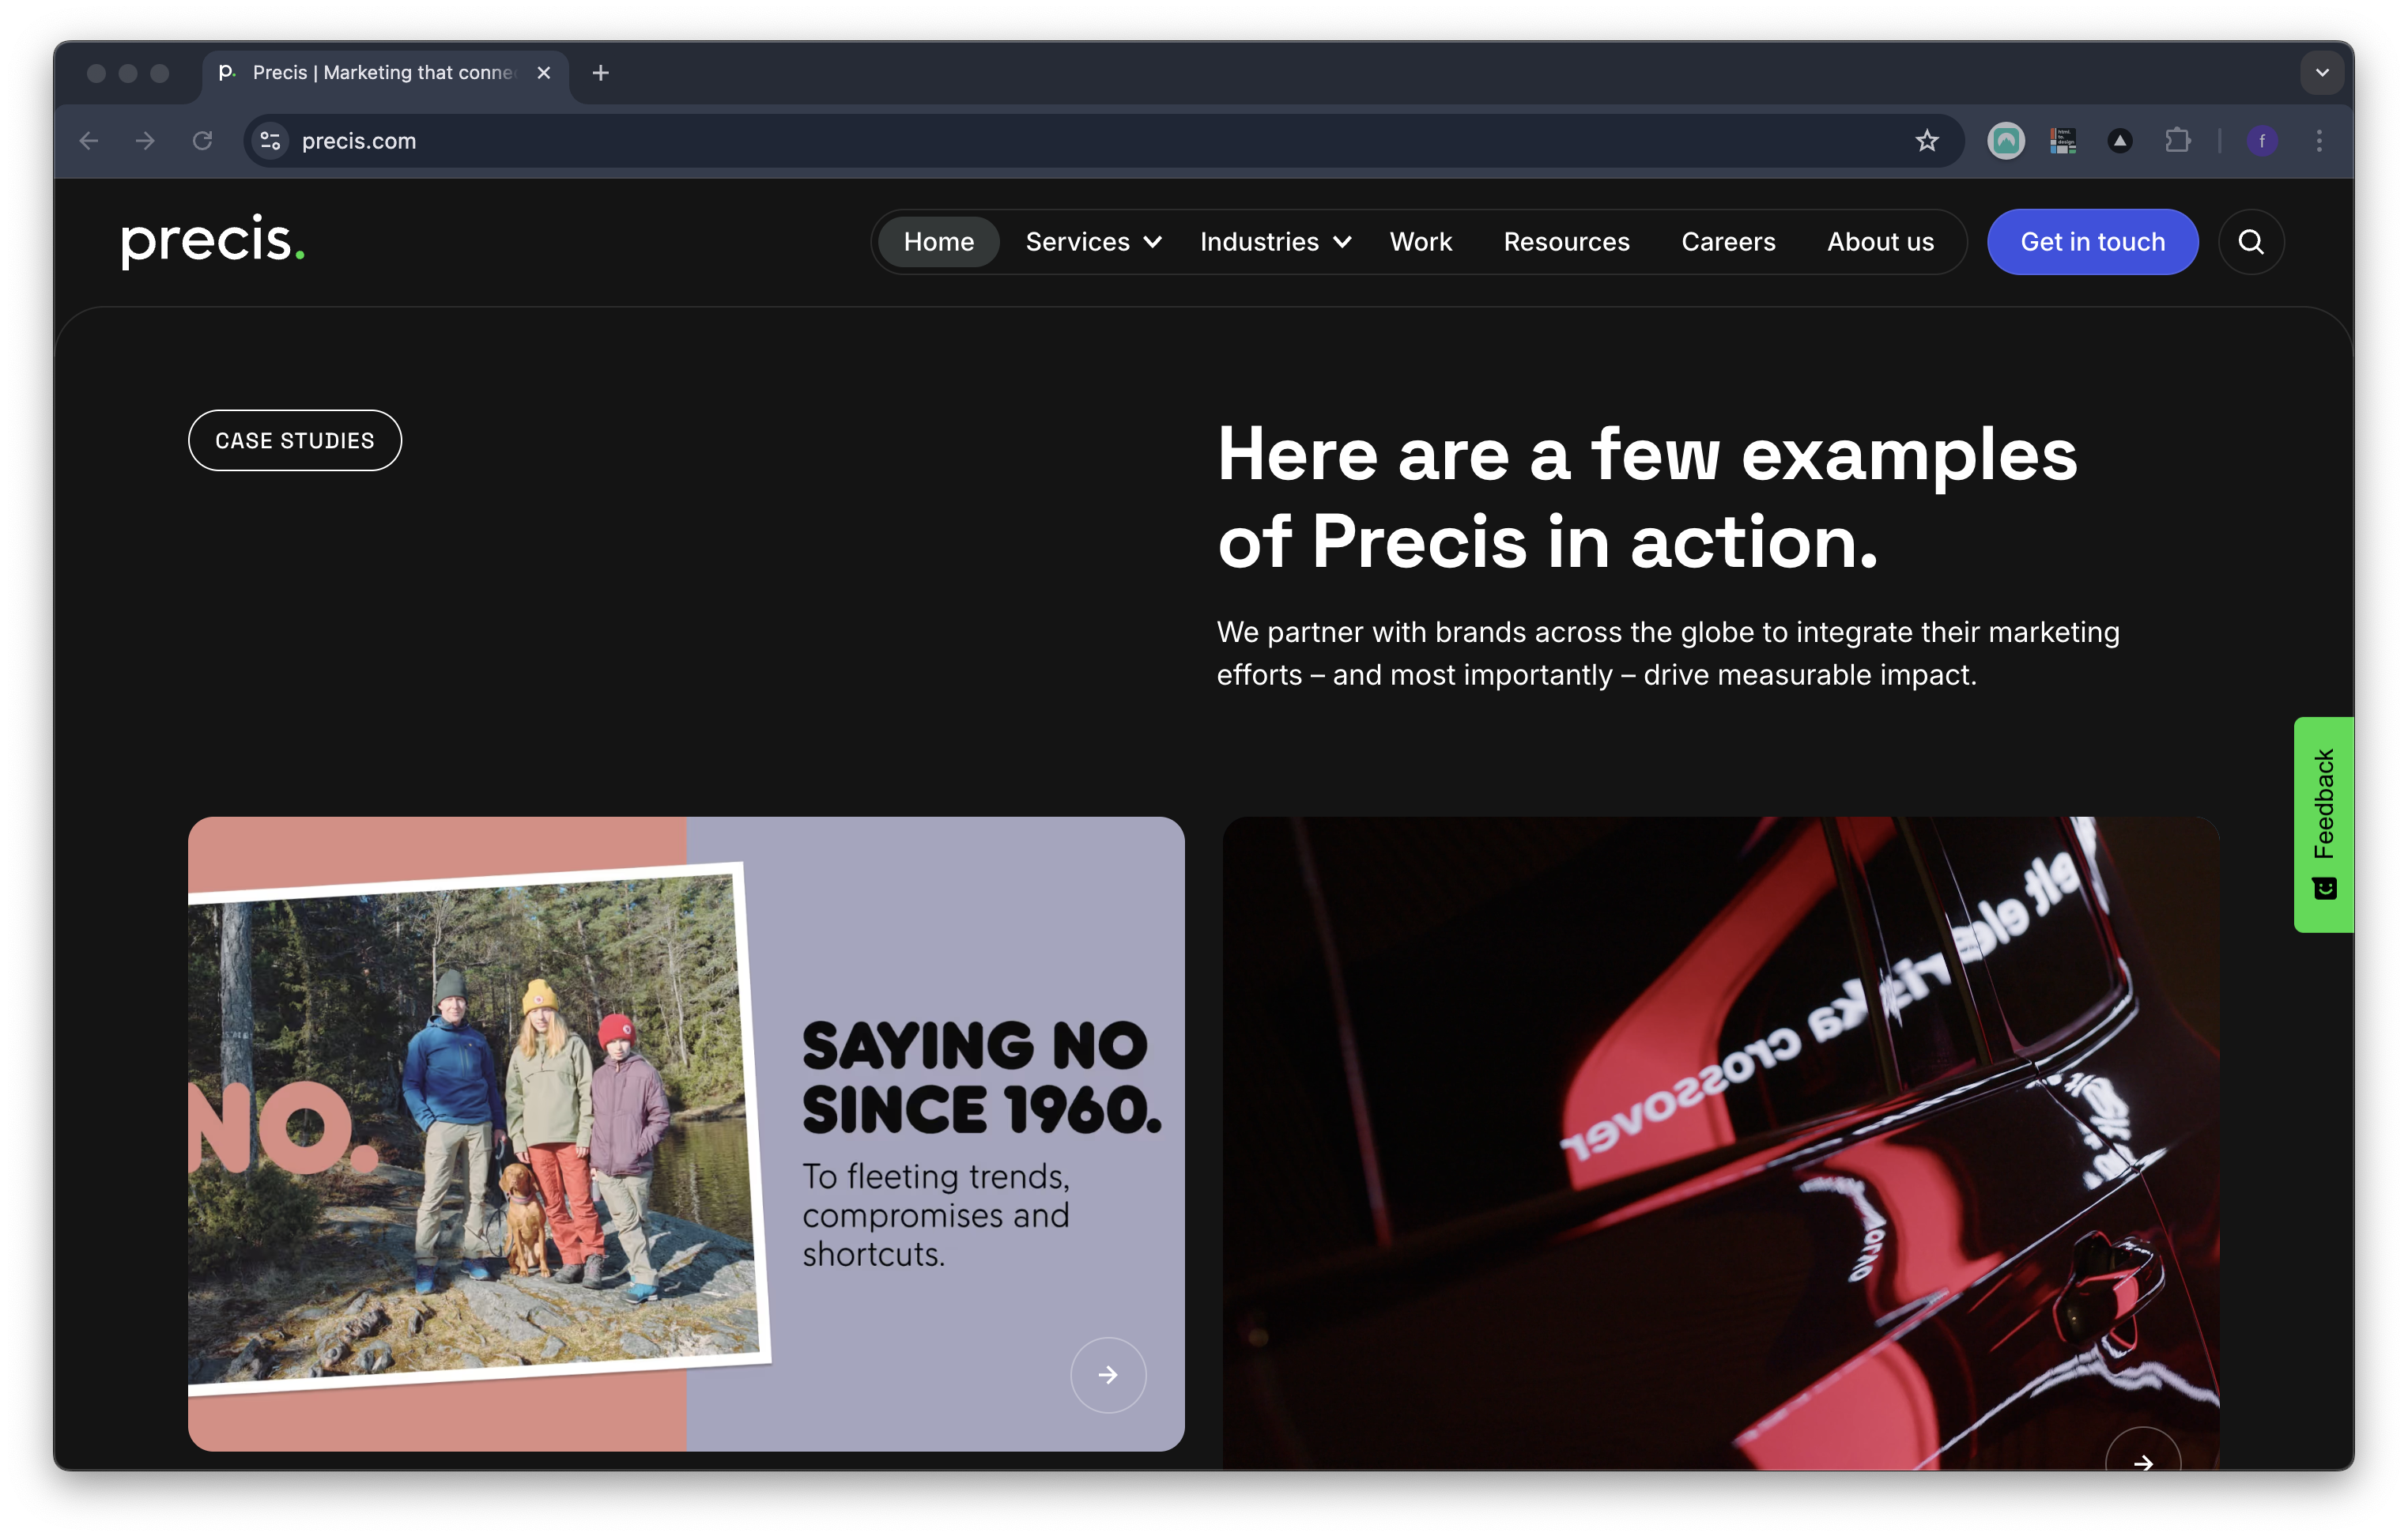Image resolution: width=2408 pixels, height=1537 pixels.
Task: Go to the Work page
Action: pyautogui.click(x=1420, y=242)
